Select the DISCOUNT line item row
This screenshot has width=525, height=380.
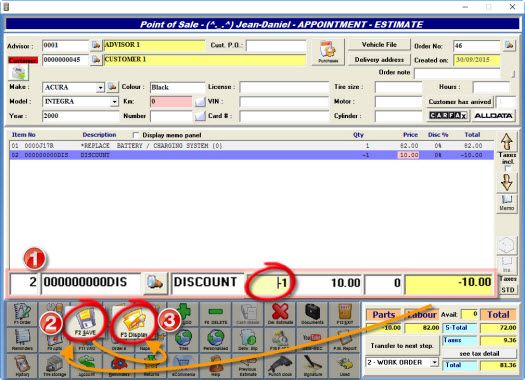coord(251,155)
